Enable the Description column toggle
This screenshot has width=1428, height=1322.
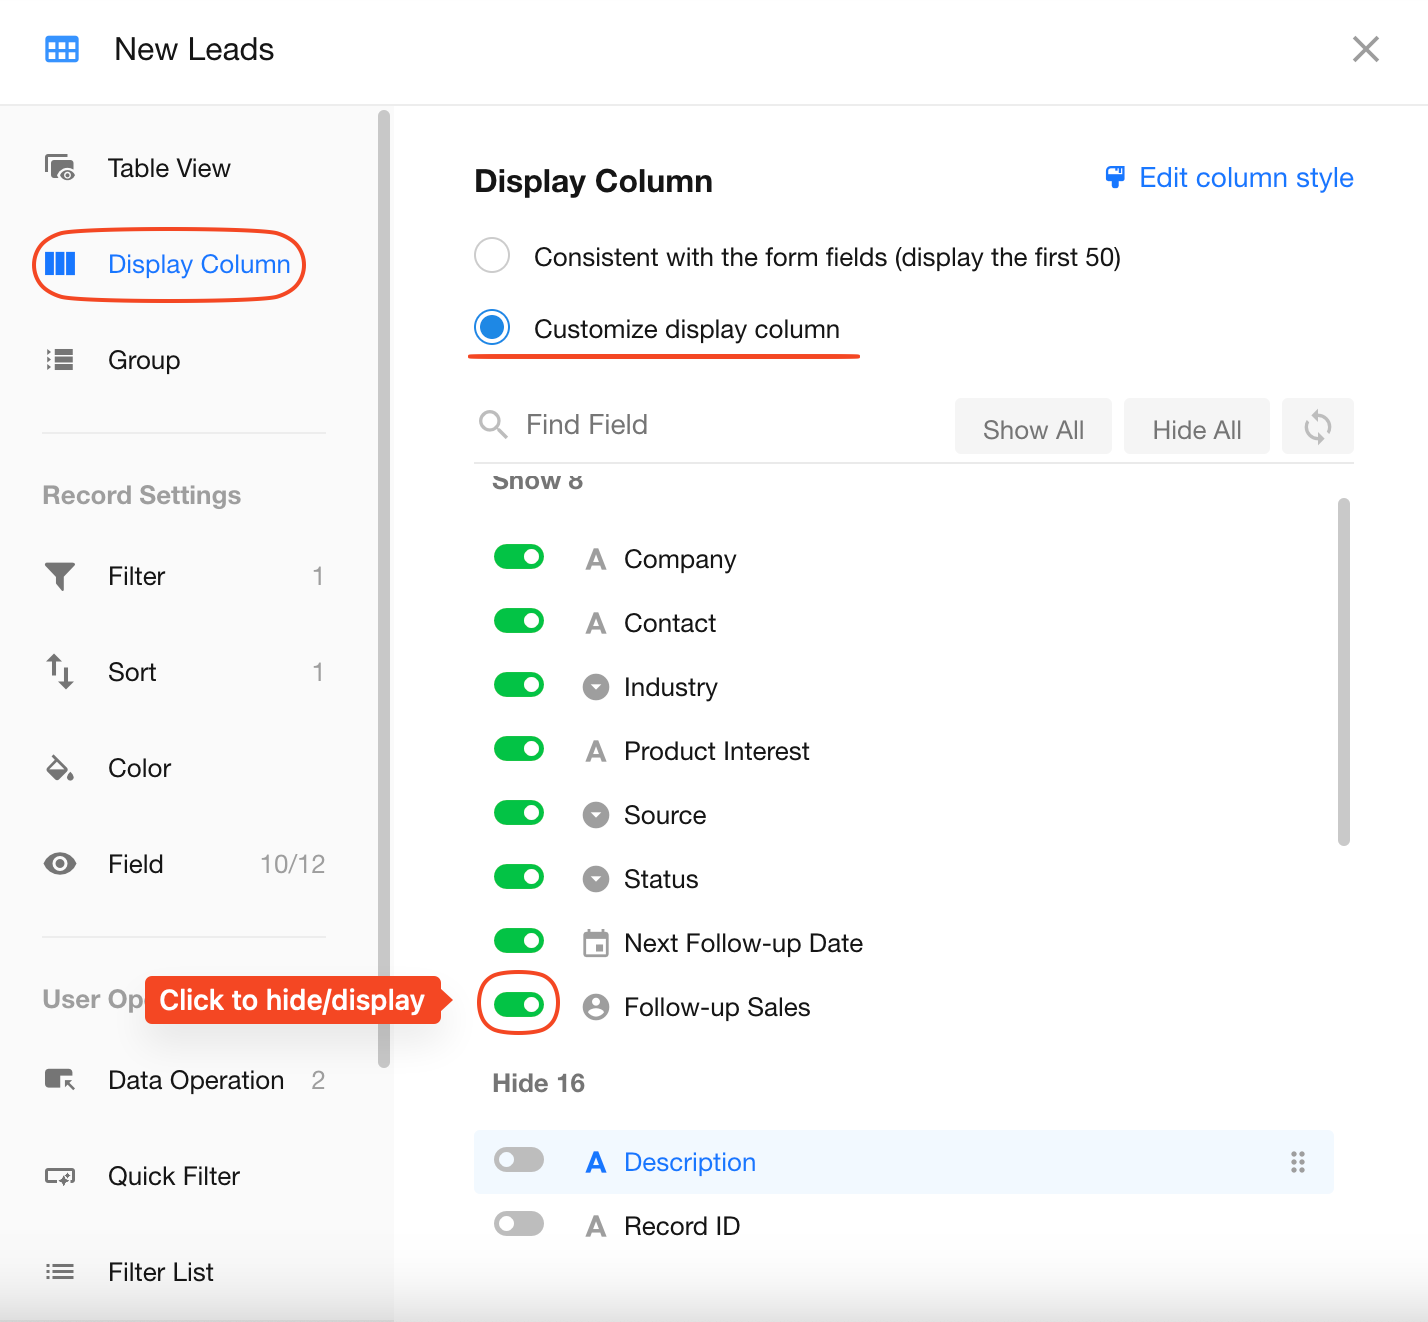tap(519, 1160)
